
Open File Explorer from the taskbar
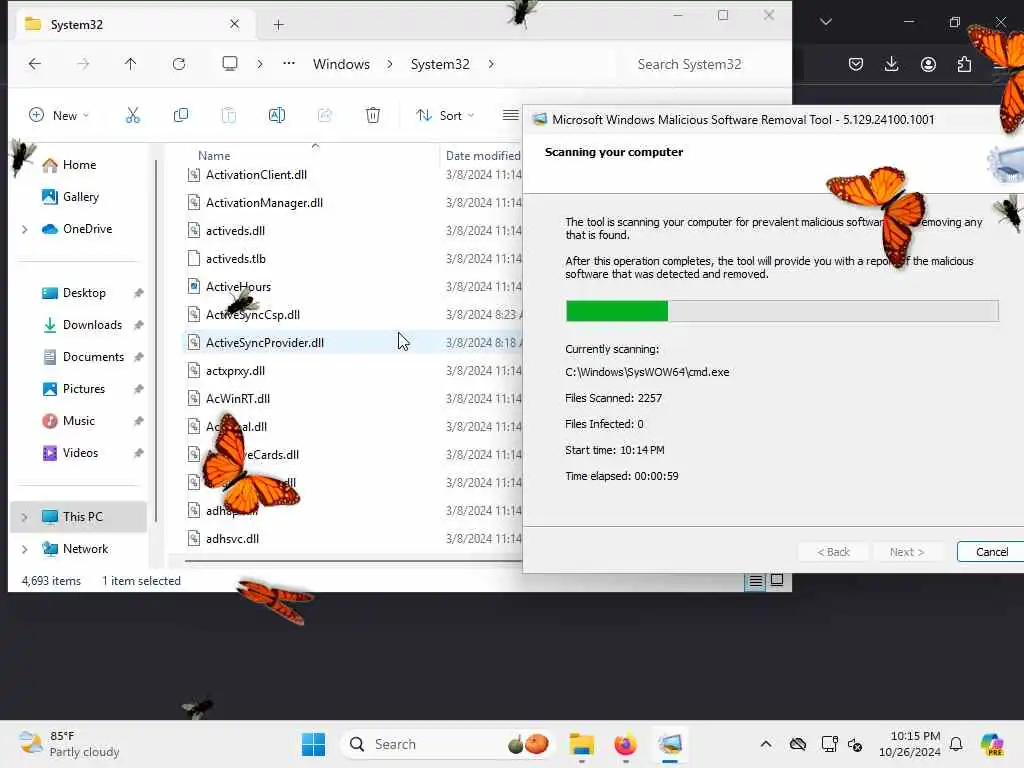(581, 744)
